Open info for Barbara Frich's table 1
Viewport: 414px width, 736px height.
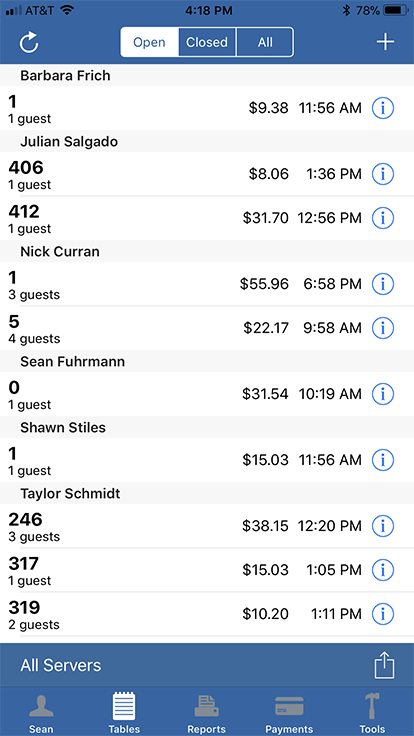(383, 108)
